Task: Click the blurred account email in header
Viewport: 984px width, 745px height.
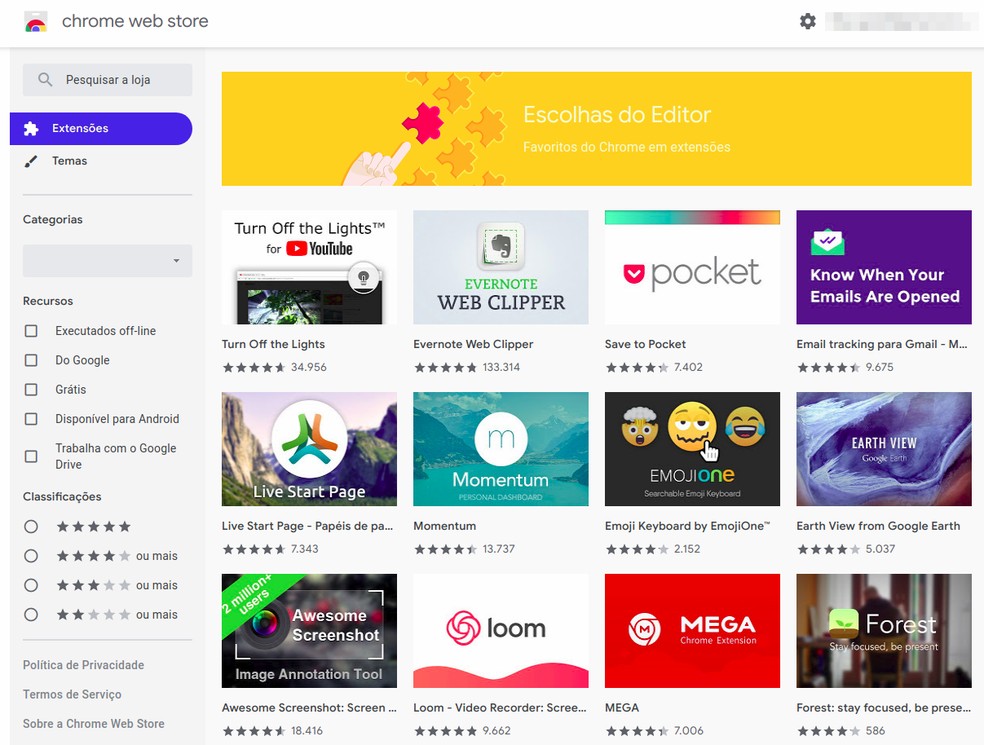Action: (901, 21)
